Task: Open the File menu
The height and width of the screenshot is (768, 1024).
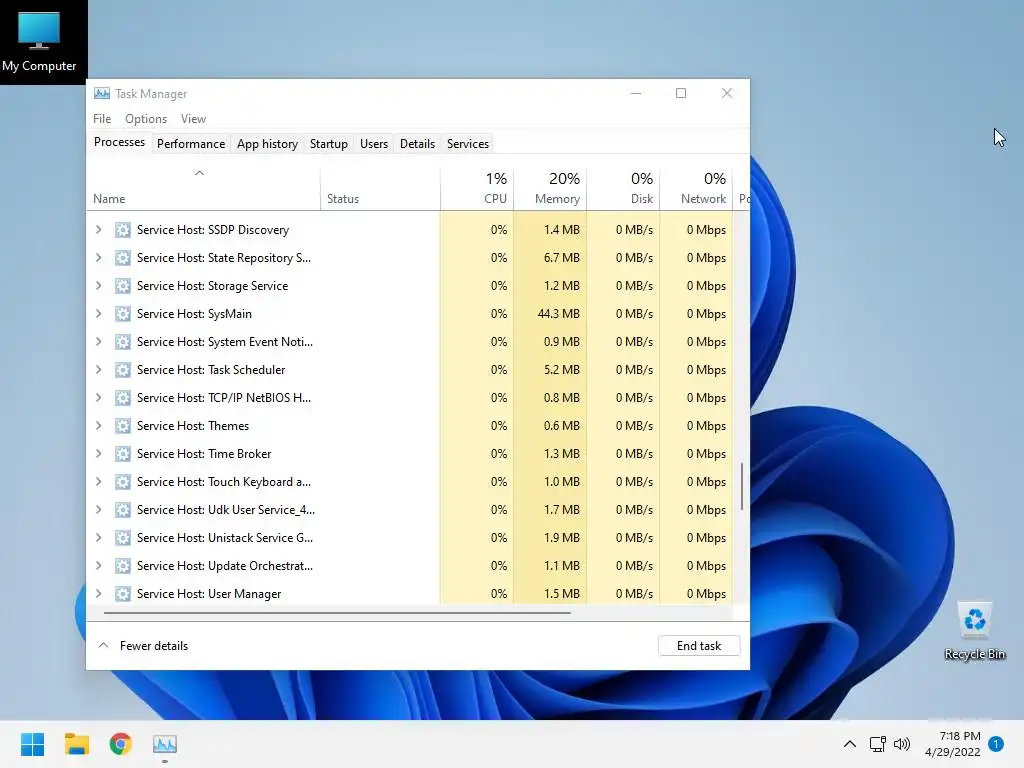Action: [102, 119]
